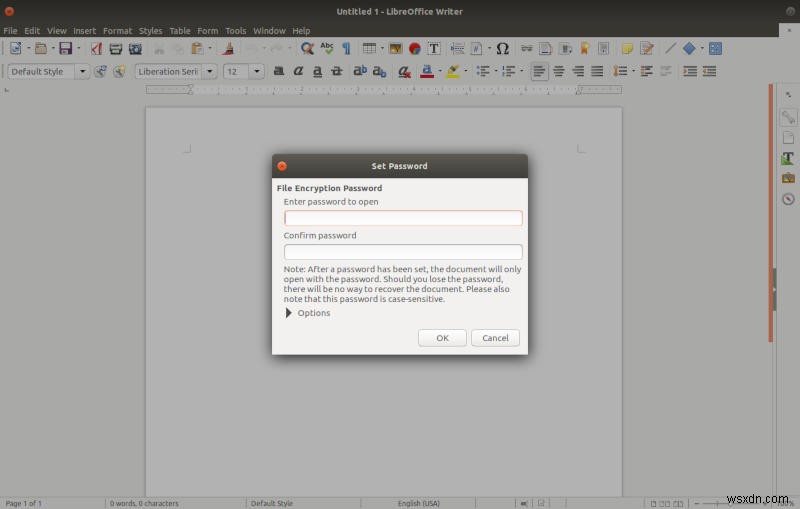Image resolution: width=800 pixels, height=509 pixels.
Task: Click the Insert Line icon
Action: (670, 48)
